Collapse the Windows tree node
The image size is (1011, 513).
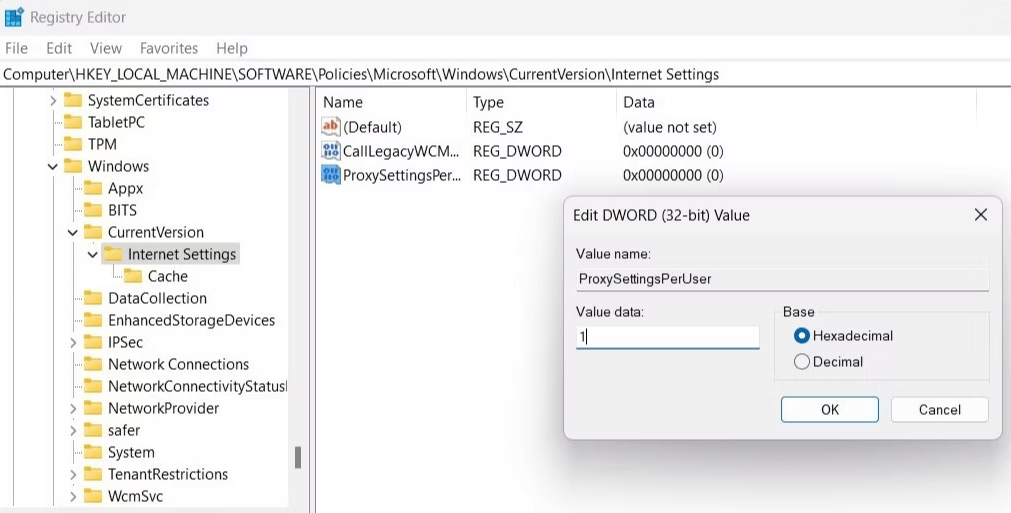[52, 167]
